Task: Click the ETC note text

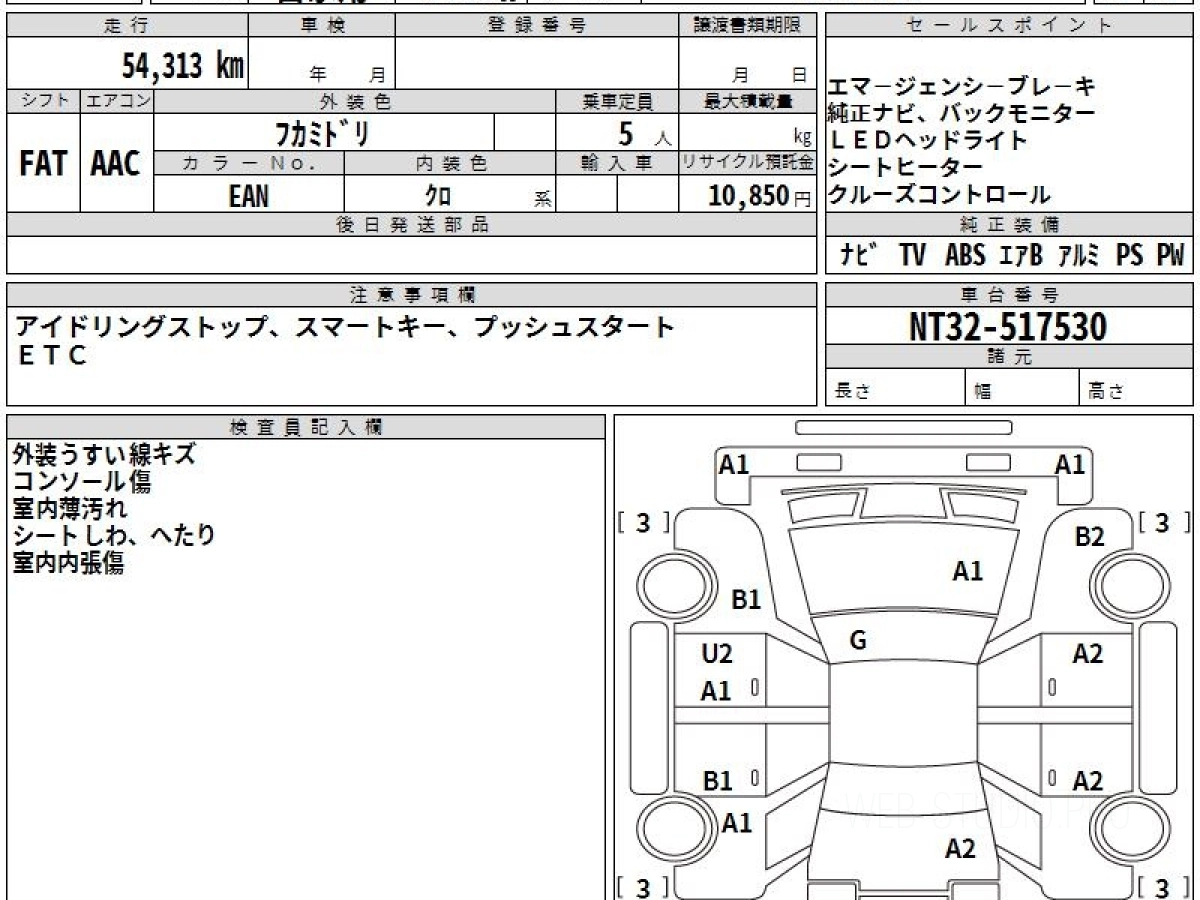Action: 52,354
